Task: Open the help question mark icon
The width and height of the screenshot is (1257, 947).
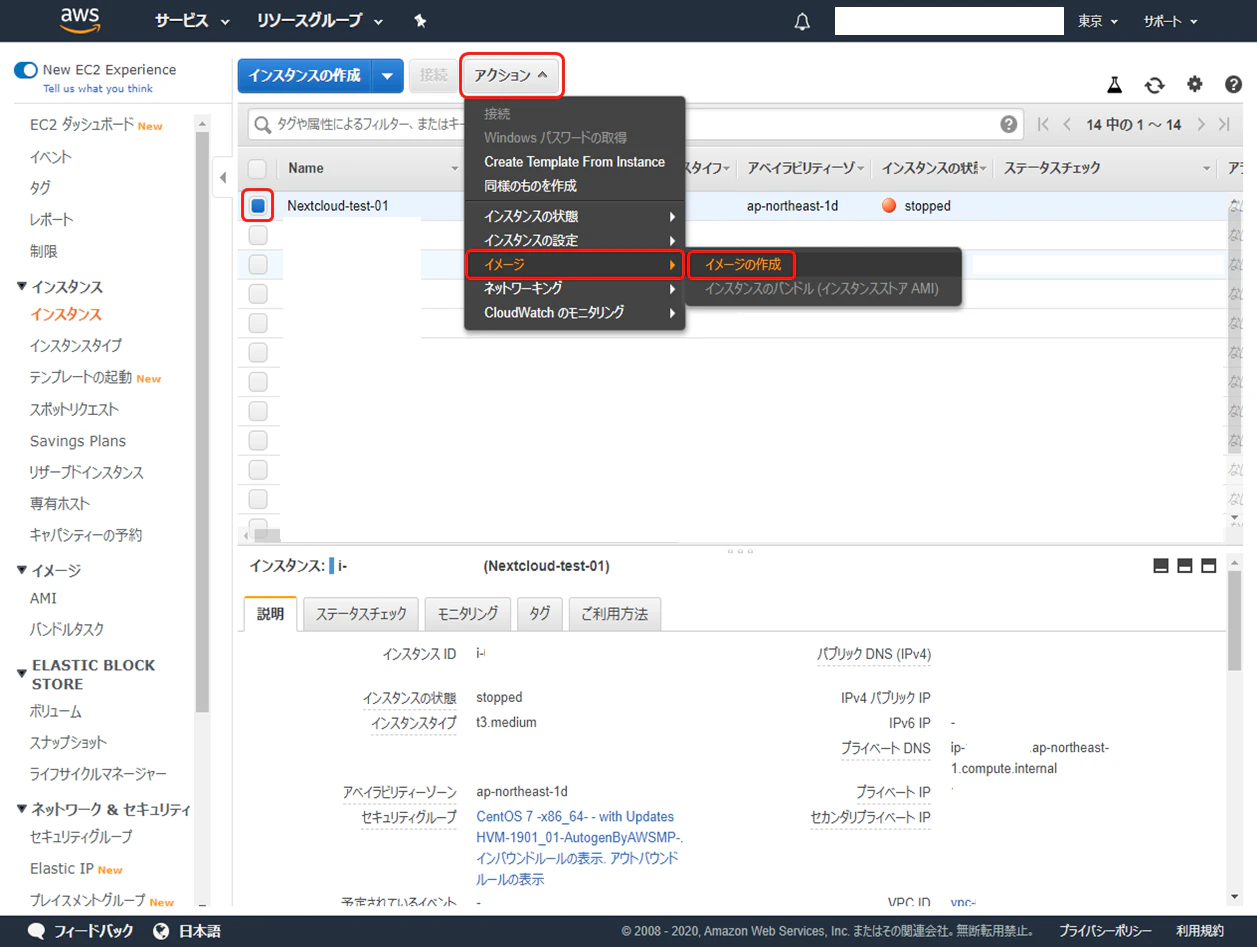Action: pos(1234,85)
